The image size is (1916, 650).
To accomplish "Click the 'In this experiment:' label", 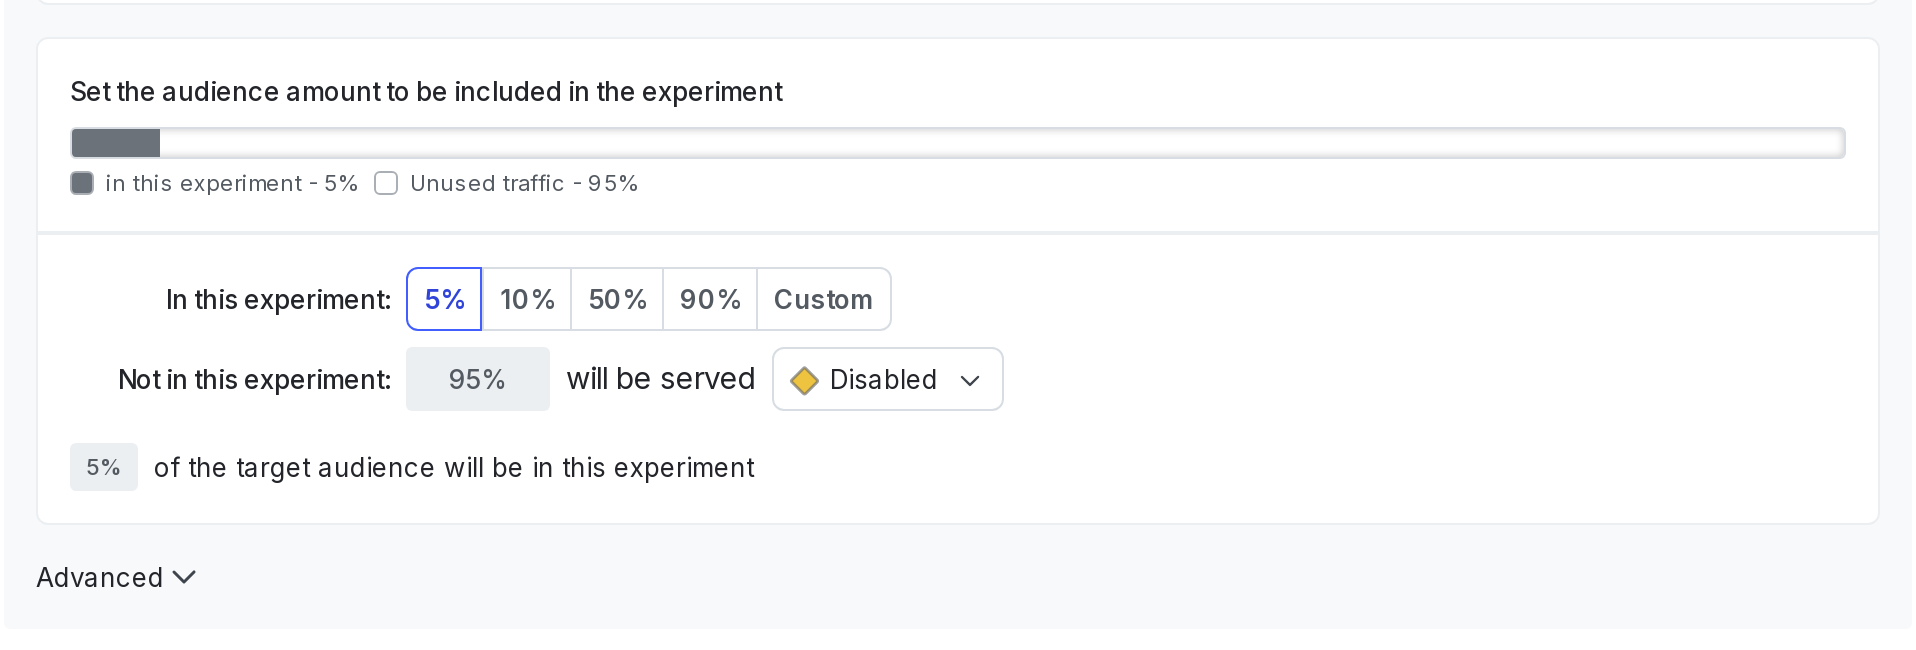I will coord(278,300).
